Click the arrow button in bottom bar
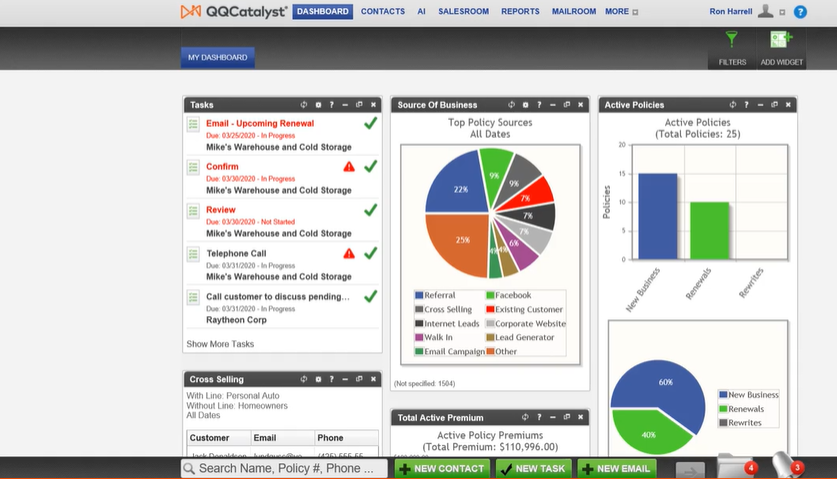837x479 pixels. pos(690,470)
